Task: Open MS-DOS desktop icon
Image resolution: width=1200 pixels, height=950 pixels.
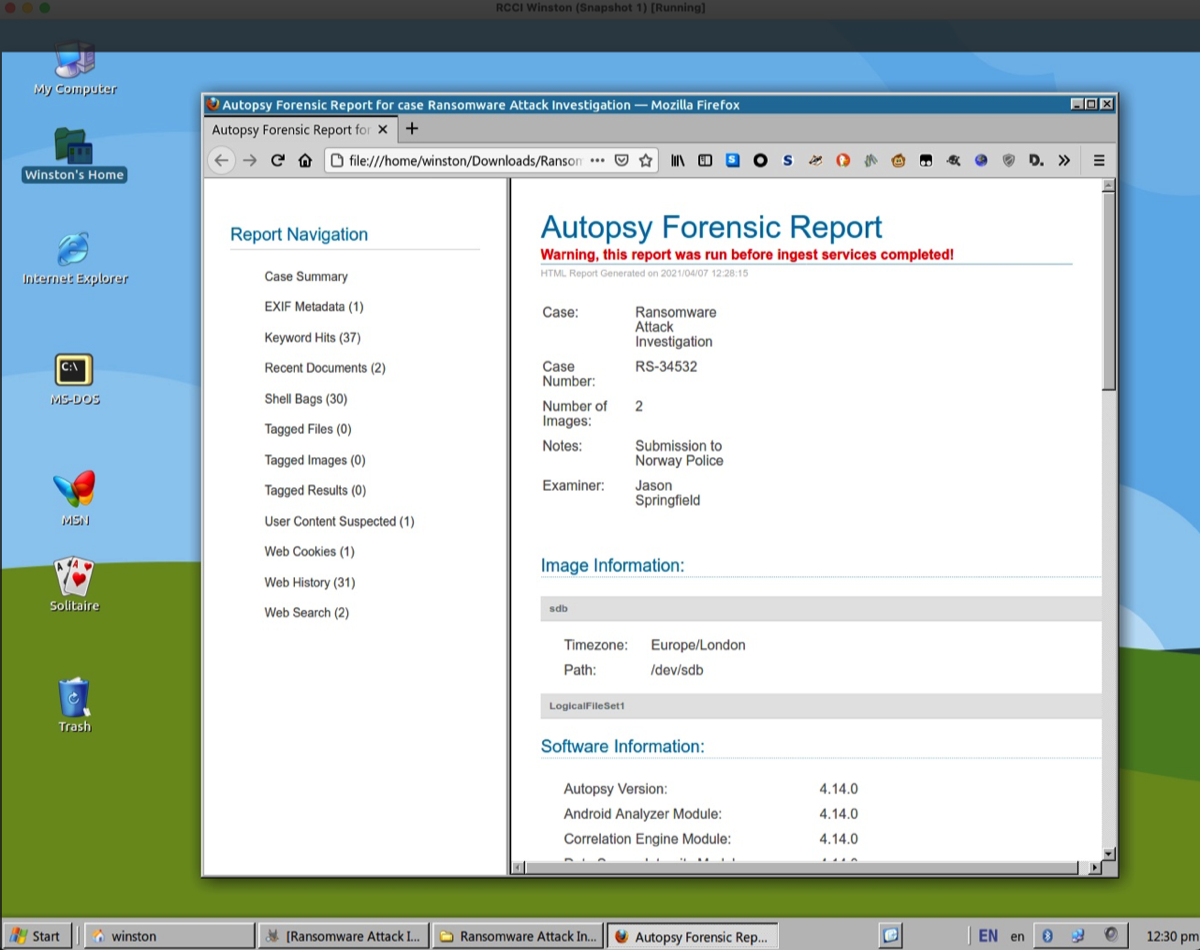Action: pos(74,372)
